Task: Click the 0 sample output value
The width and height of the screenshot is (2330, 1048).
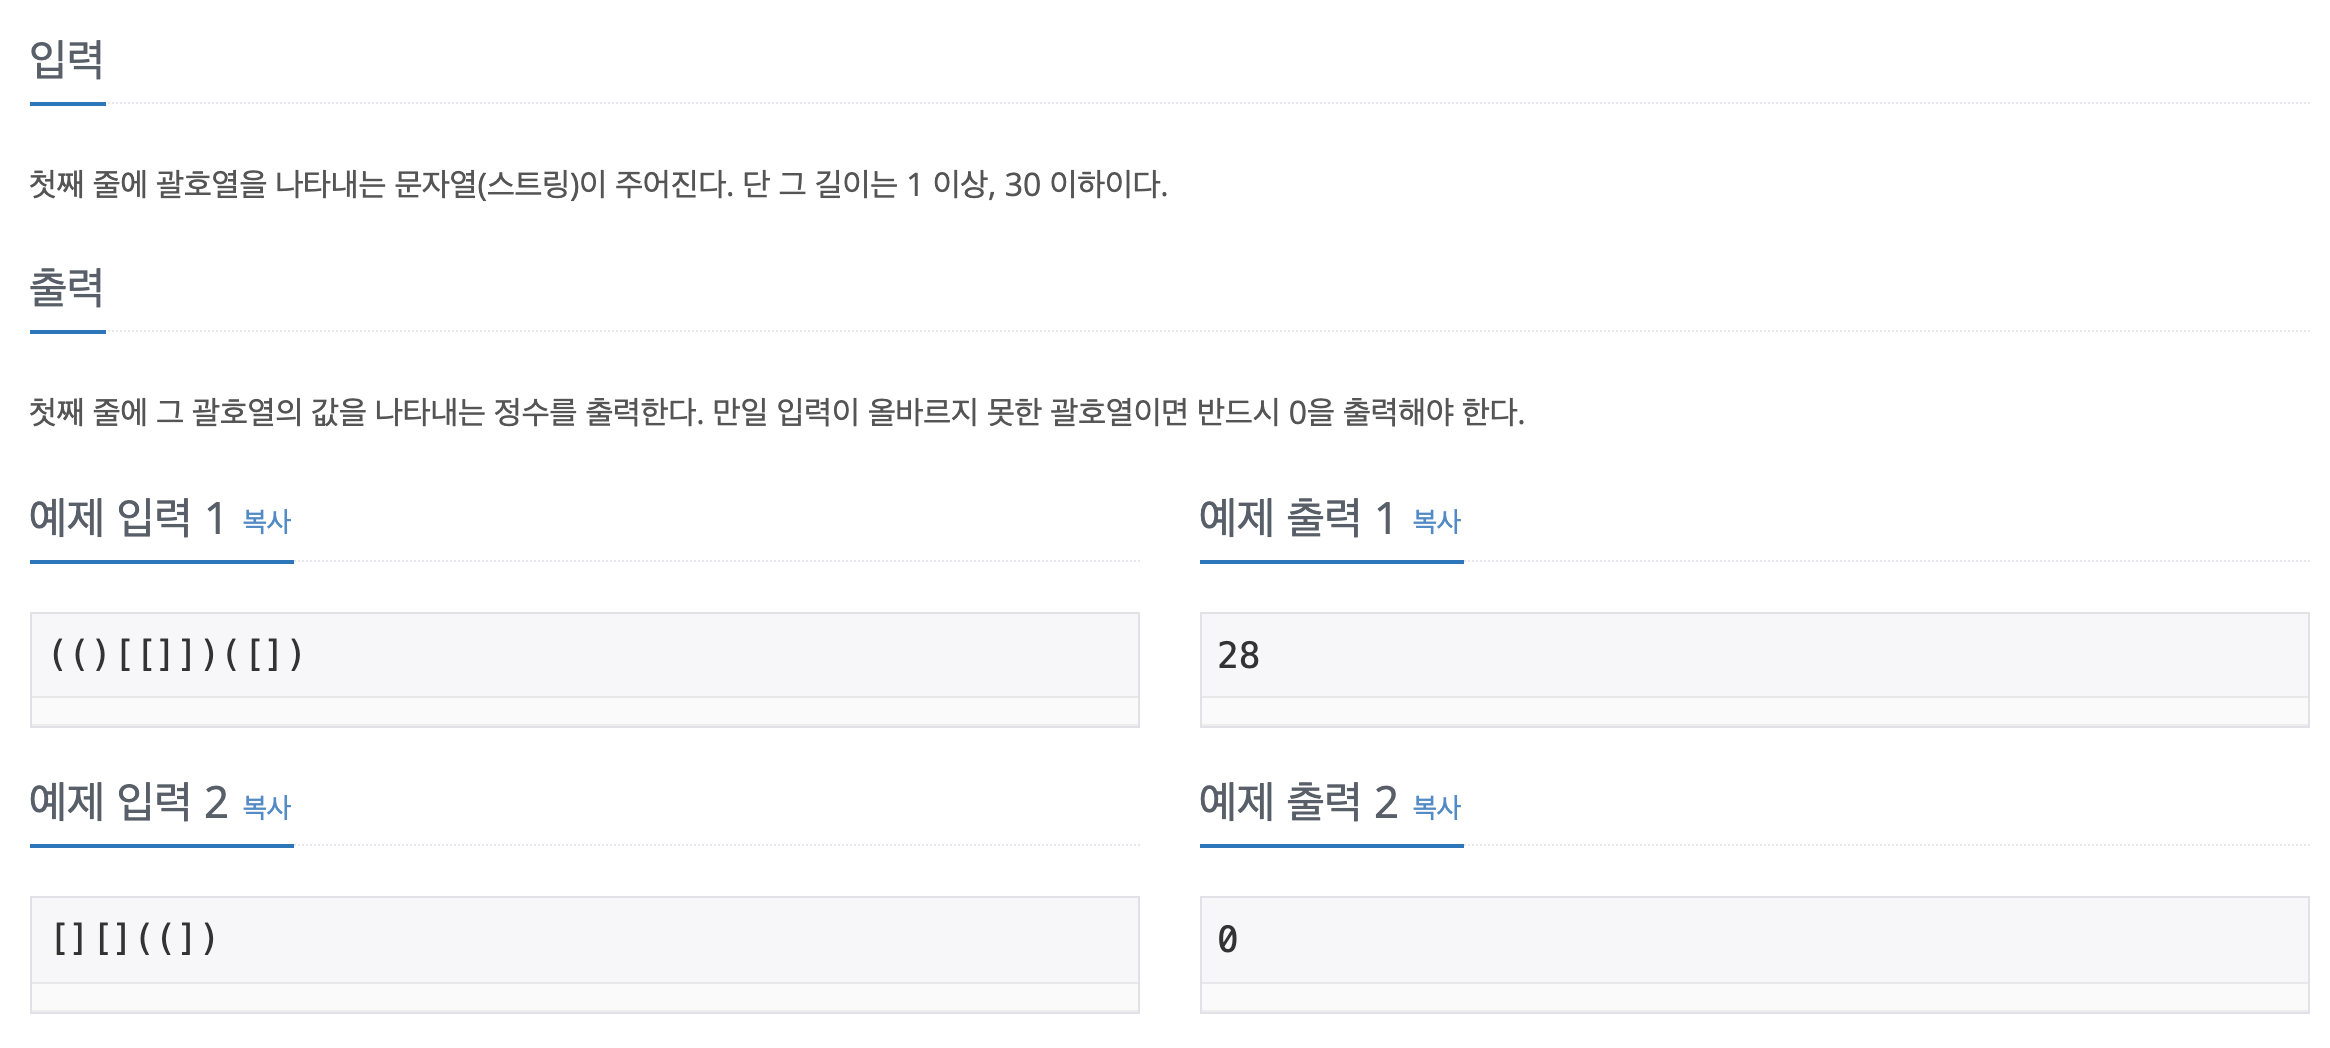Action: [1228, 939]
